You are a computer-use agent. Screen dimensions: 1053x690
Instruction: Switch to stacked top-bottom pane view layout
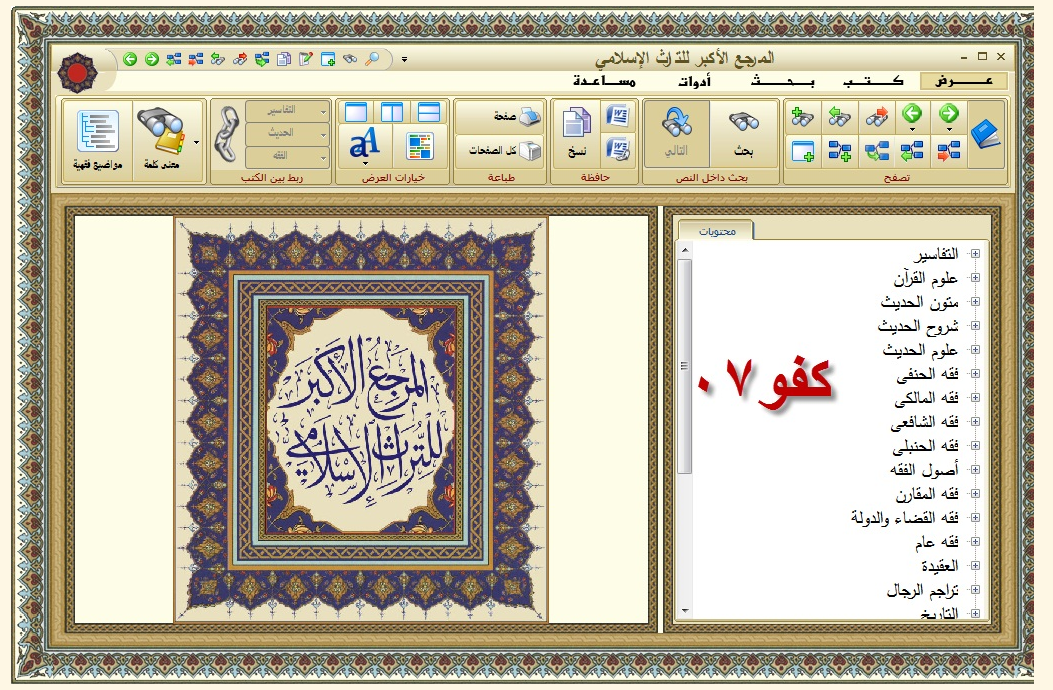[x=428, y=112]
